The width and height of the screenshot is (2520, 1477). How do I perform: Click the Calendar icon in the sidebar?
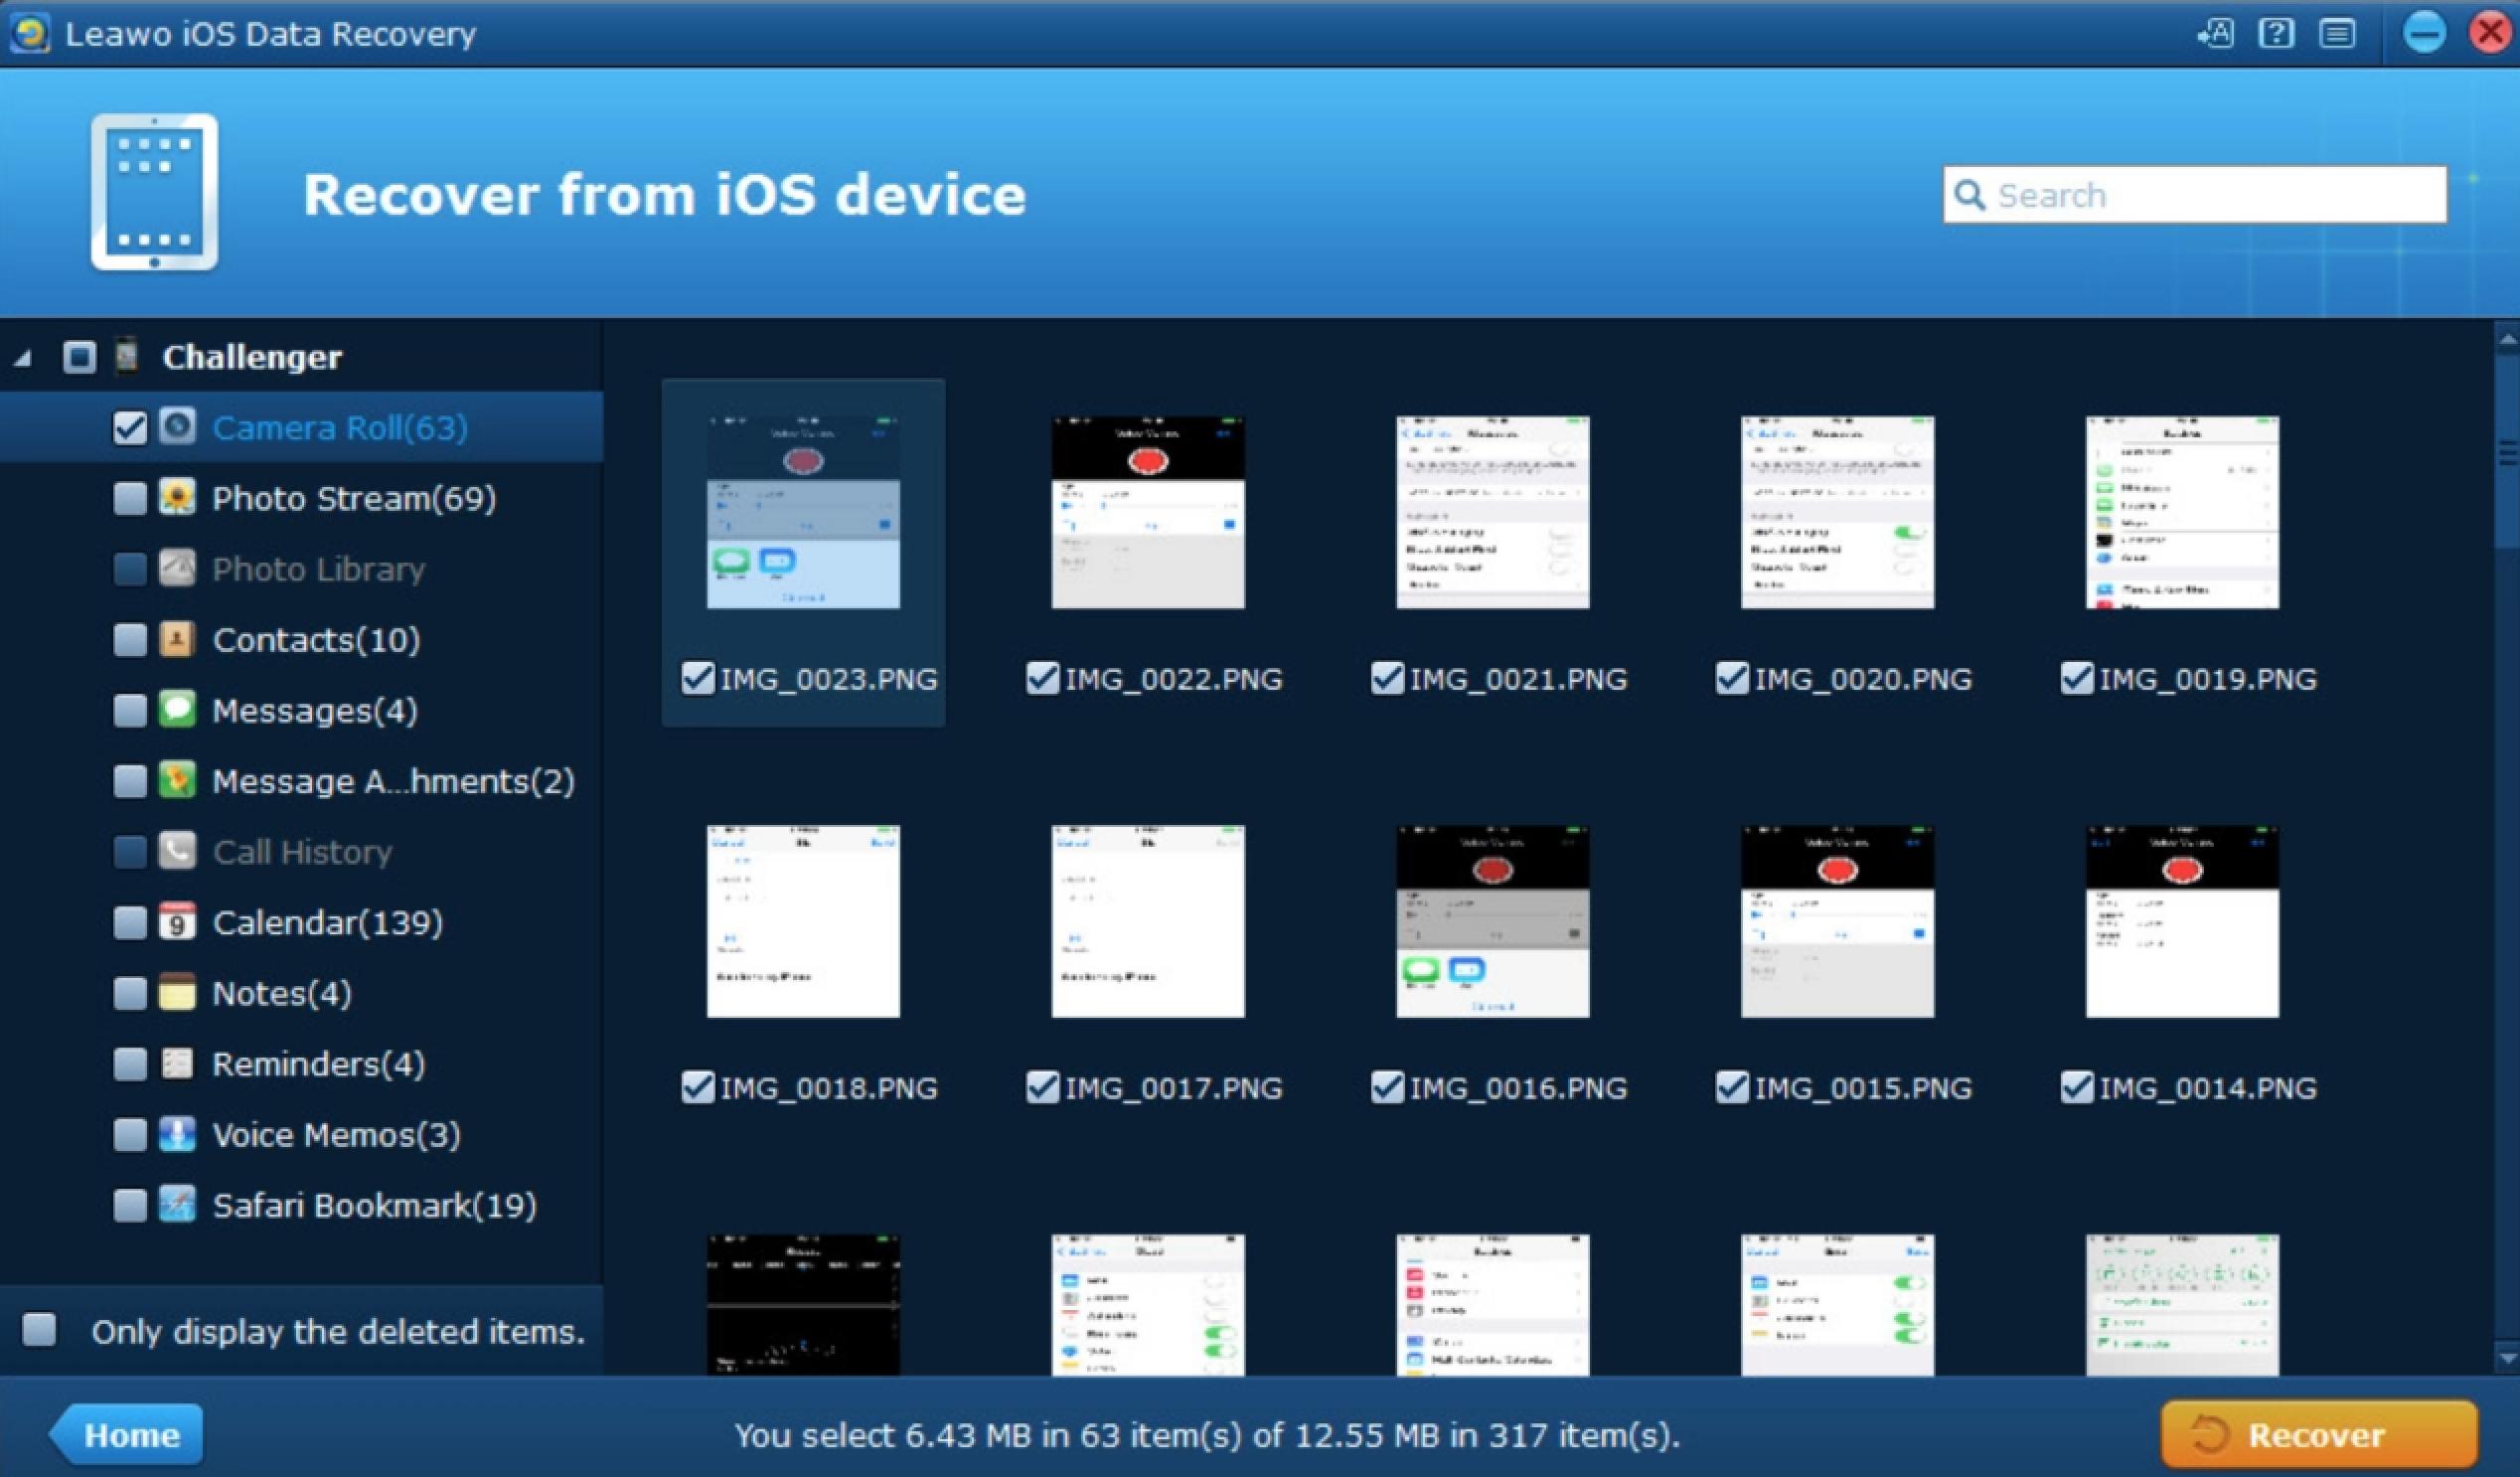(177, 921)
